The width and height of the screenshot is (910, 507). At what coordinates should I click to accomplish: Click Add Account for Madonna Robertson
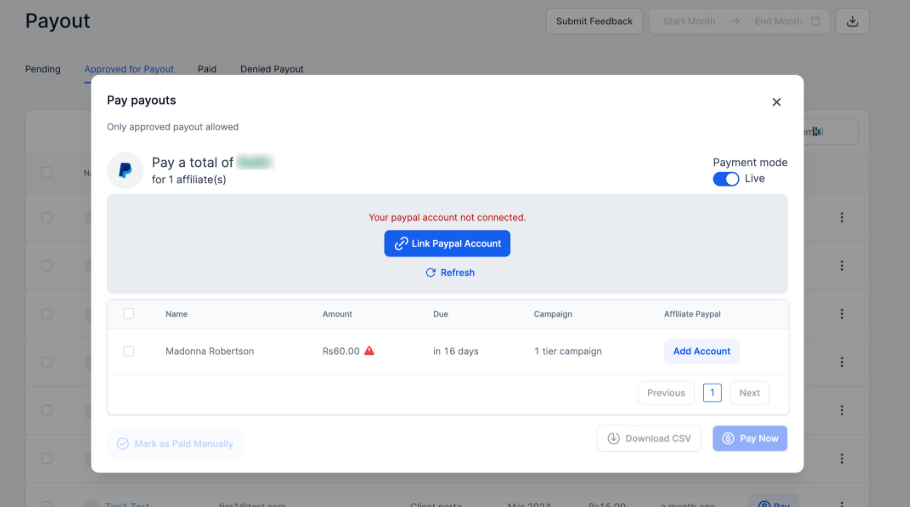[x=701, y=351]
